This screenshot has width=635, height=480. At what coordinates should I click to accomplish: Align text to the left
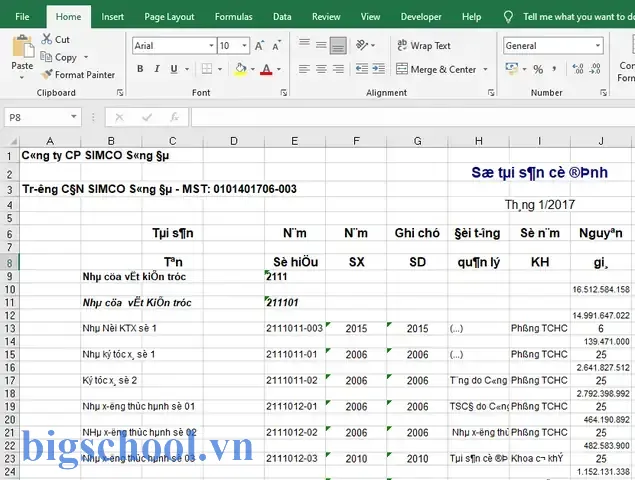(305, 69)
